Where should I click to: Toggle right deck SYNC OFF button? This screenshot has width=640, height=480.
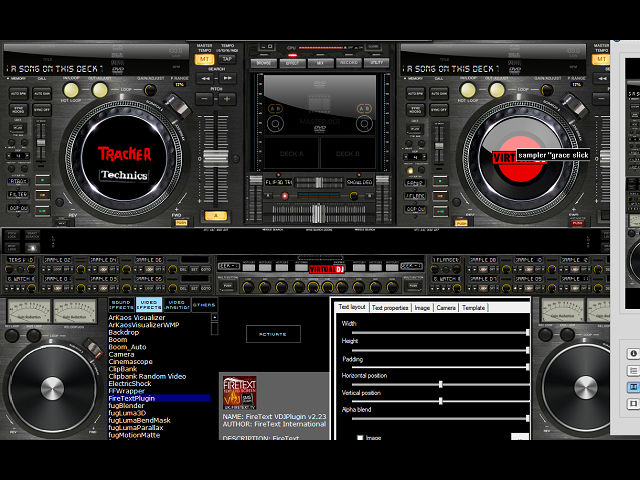pos(439,110)
